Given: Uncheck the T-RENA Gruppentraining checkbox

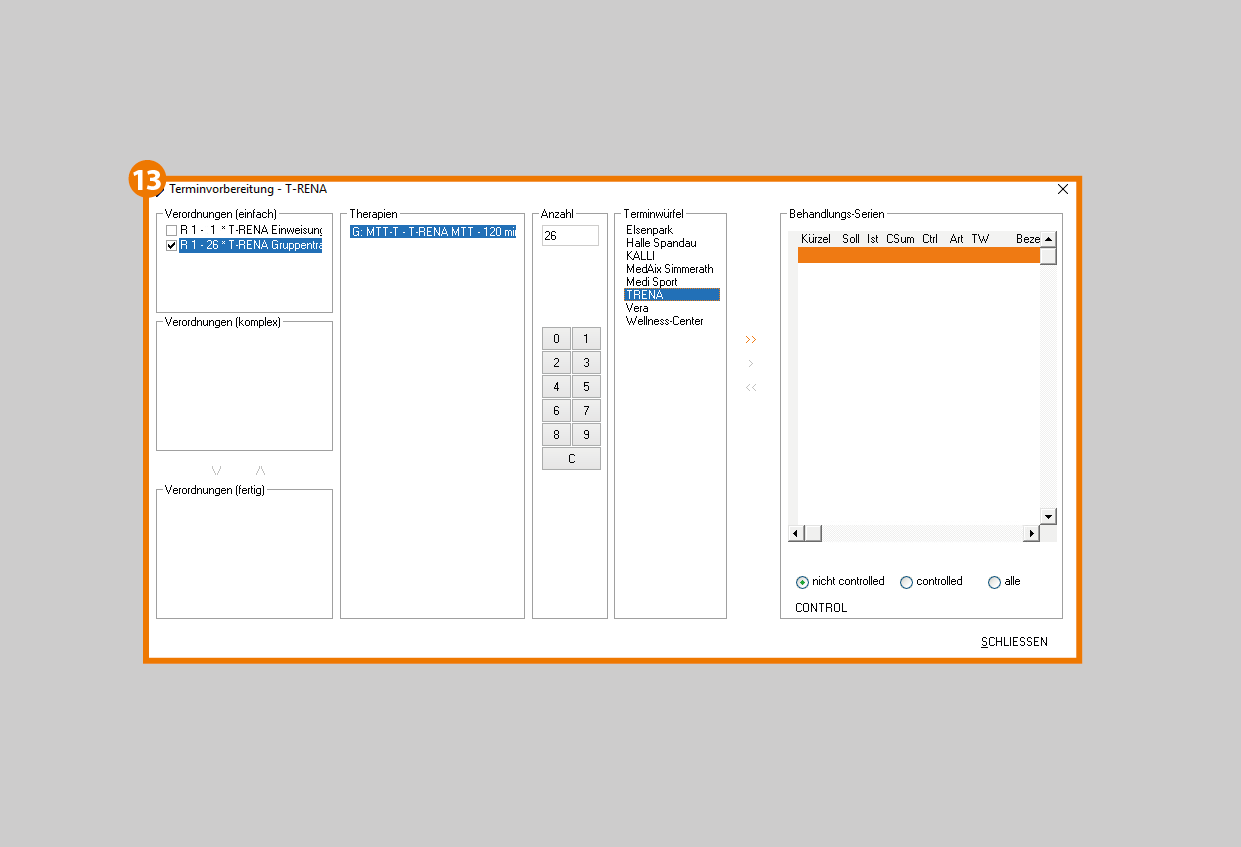Looking at the screenshot, I should coord(171,245).
